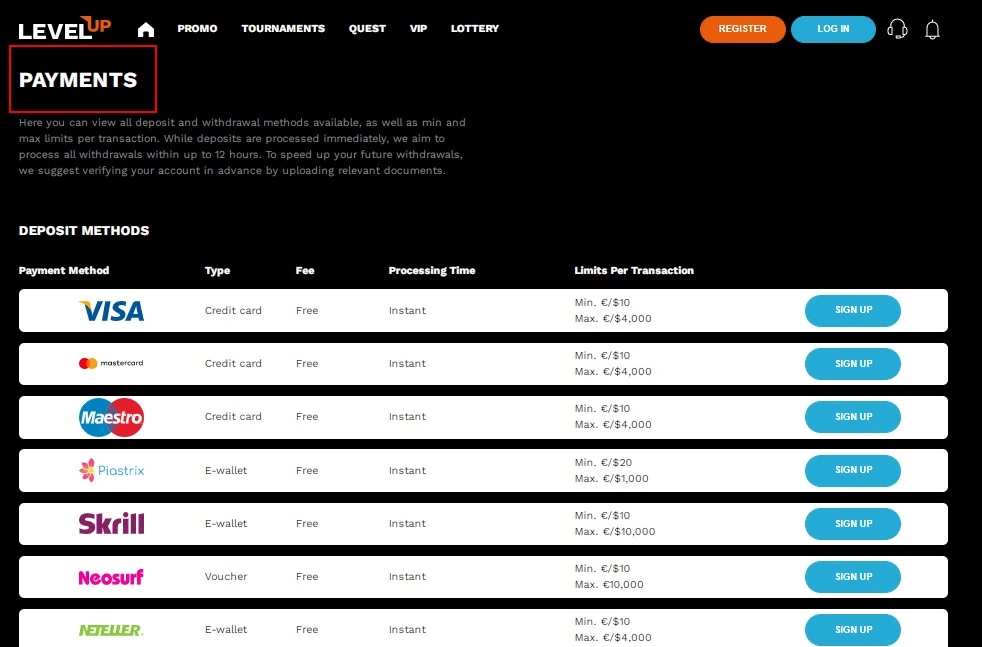Click Max. €/$4,000 limit in Visa row

pyautogui.click(x=613, y=319)
